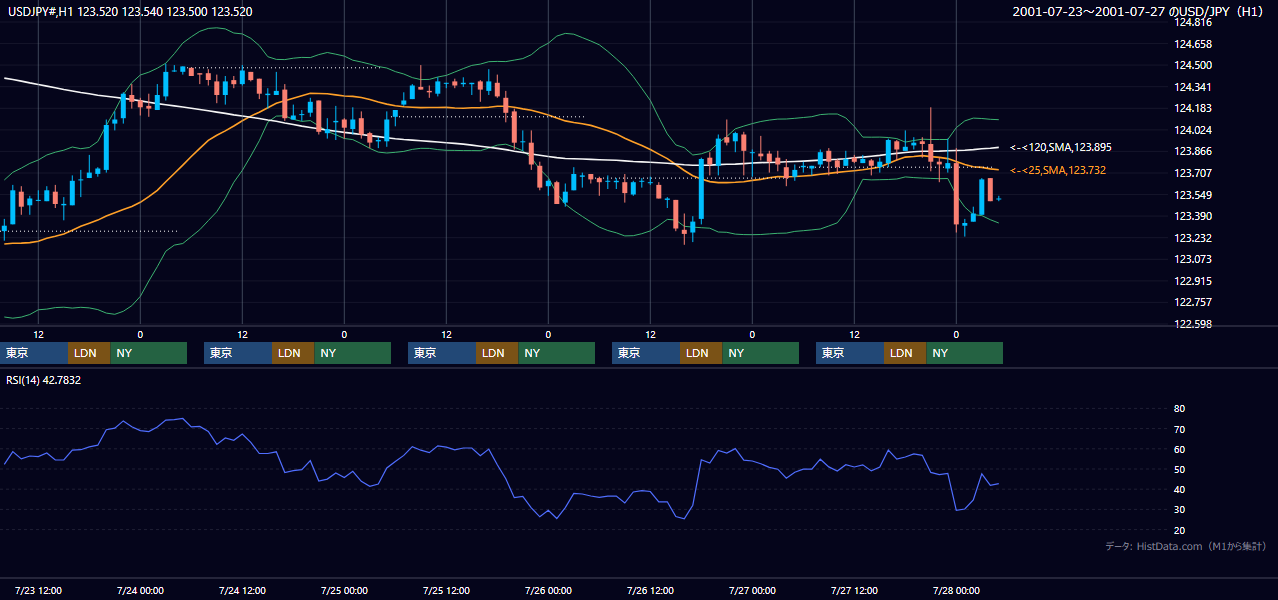Click the rightmost 東京 session block

point(850,353)
